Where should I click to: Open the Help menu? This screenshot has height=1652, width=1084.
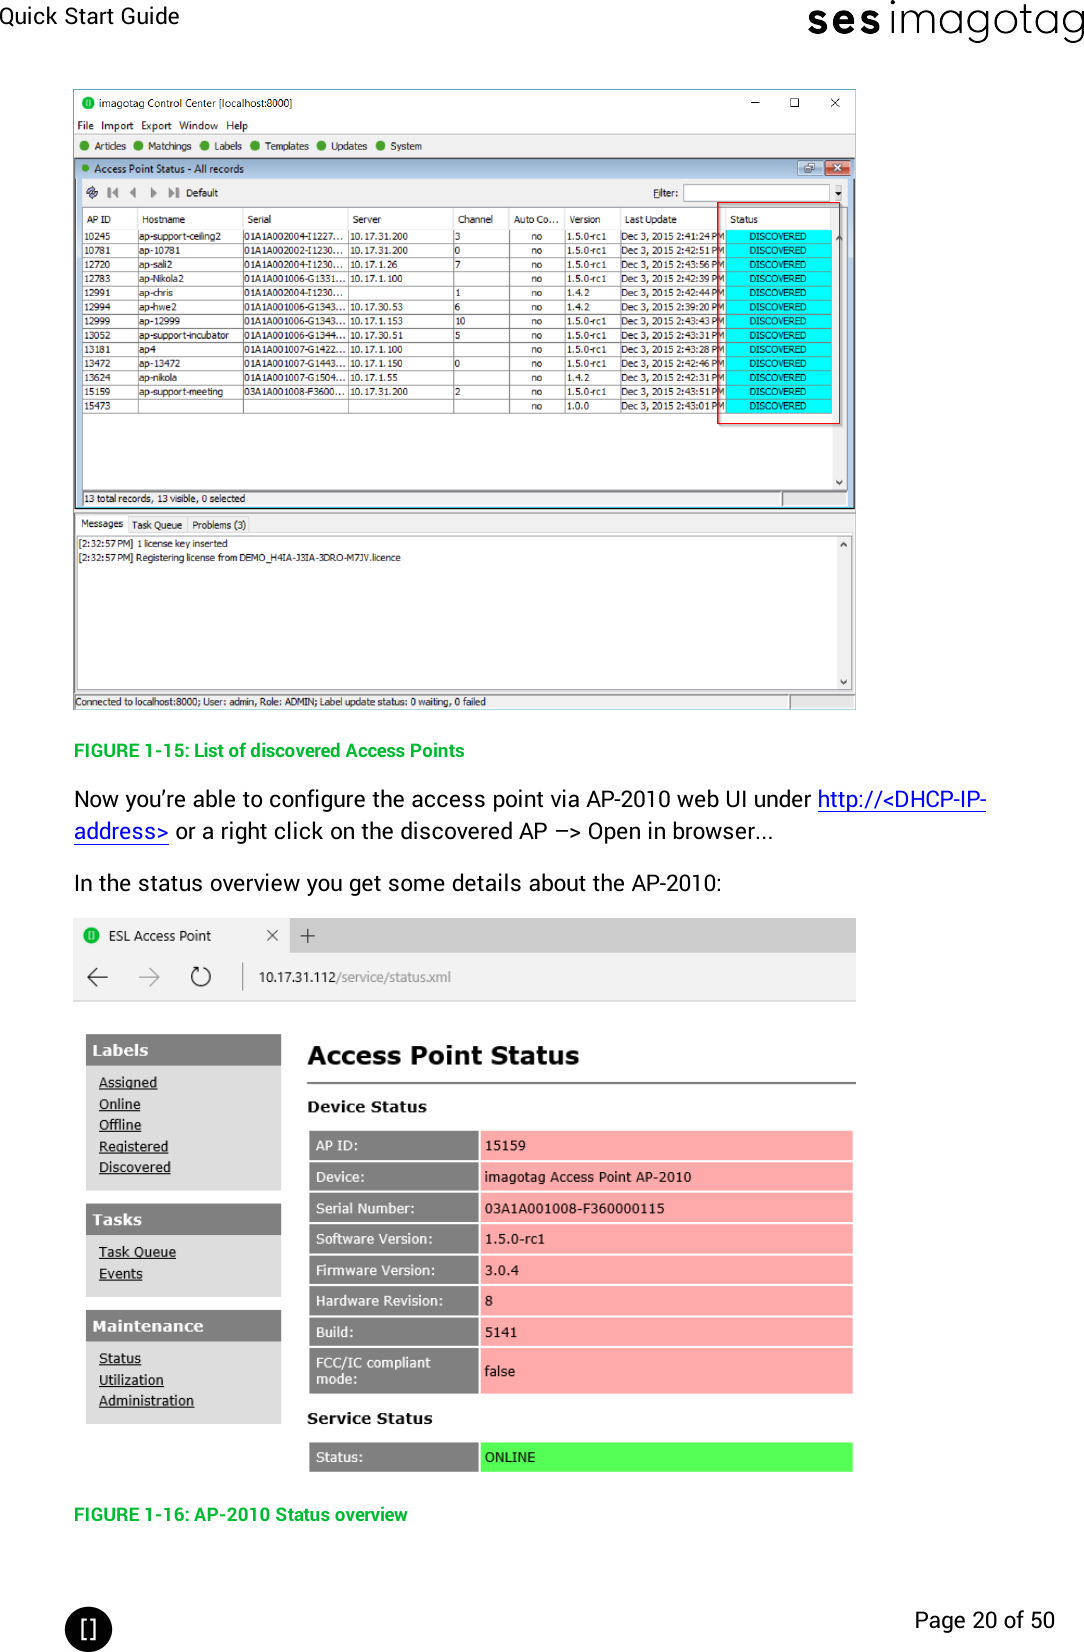coord(237,126)
